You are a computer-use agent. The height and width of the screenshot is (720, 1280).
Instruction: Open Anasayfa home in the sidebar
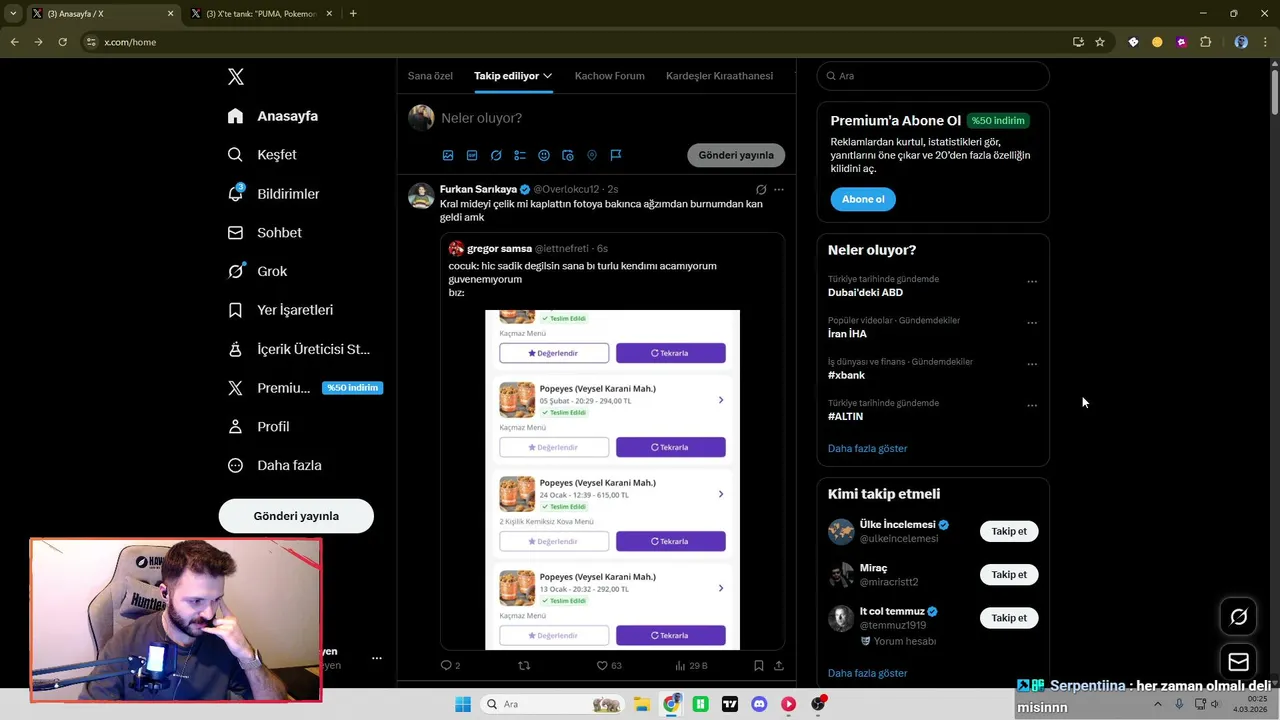pyautogui.click(x=273, y=116)
